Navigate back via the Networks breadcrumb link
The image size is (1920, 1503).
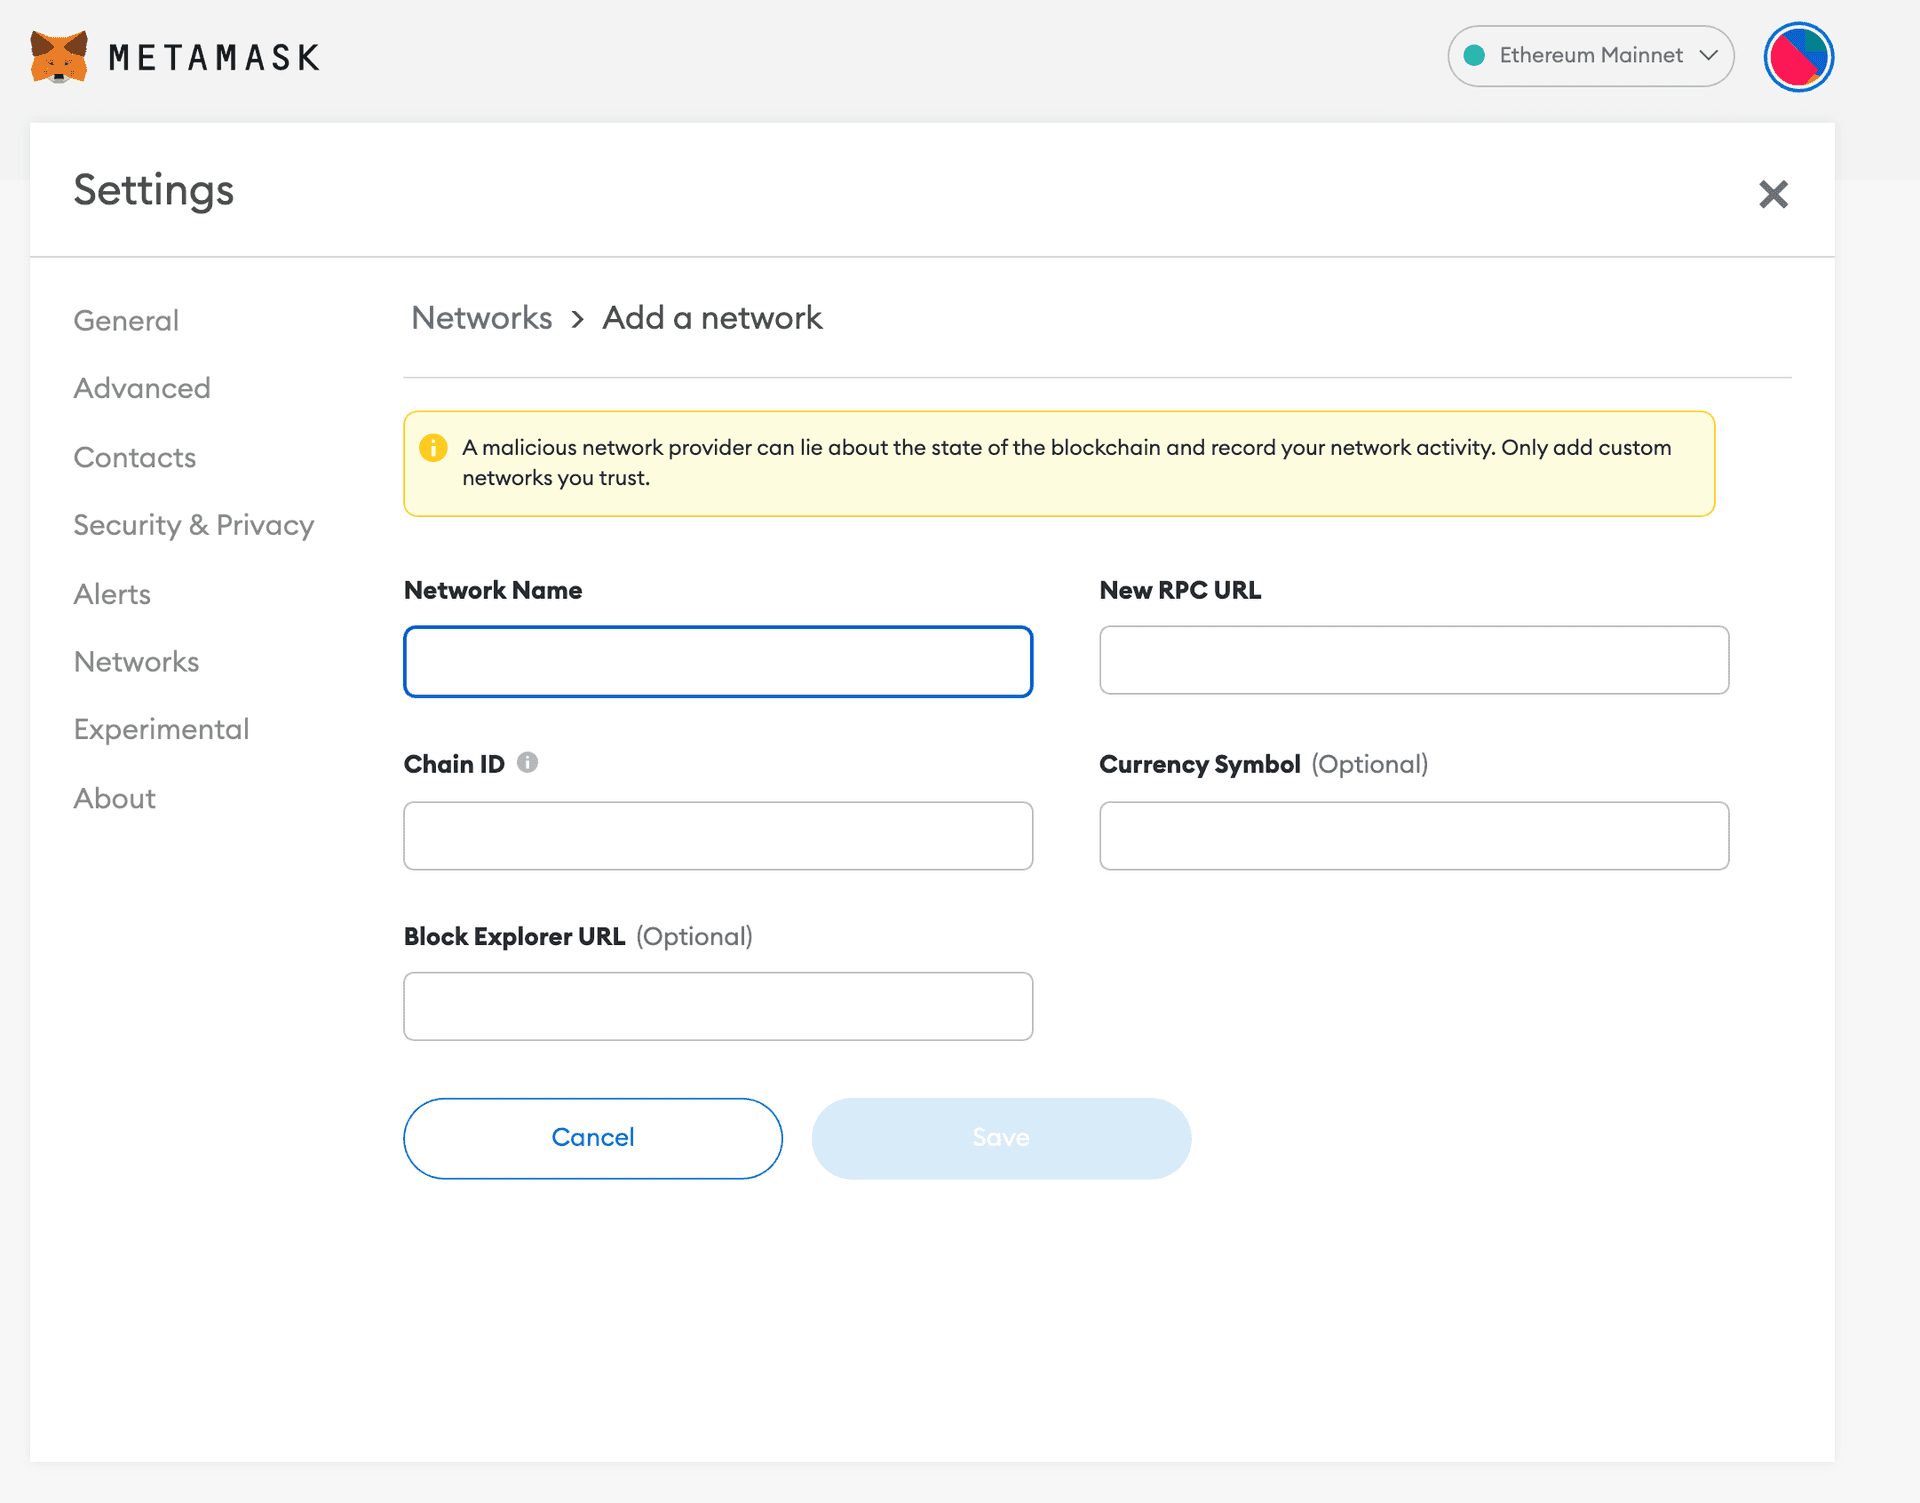point(481,317)
